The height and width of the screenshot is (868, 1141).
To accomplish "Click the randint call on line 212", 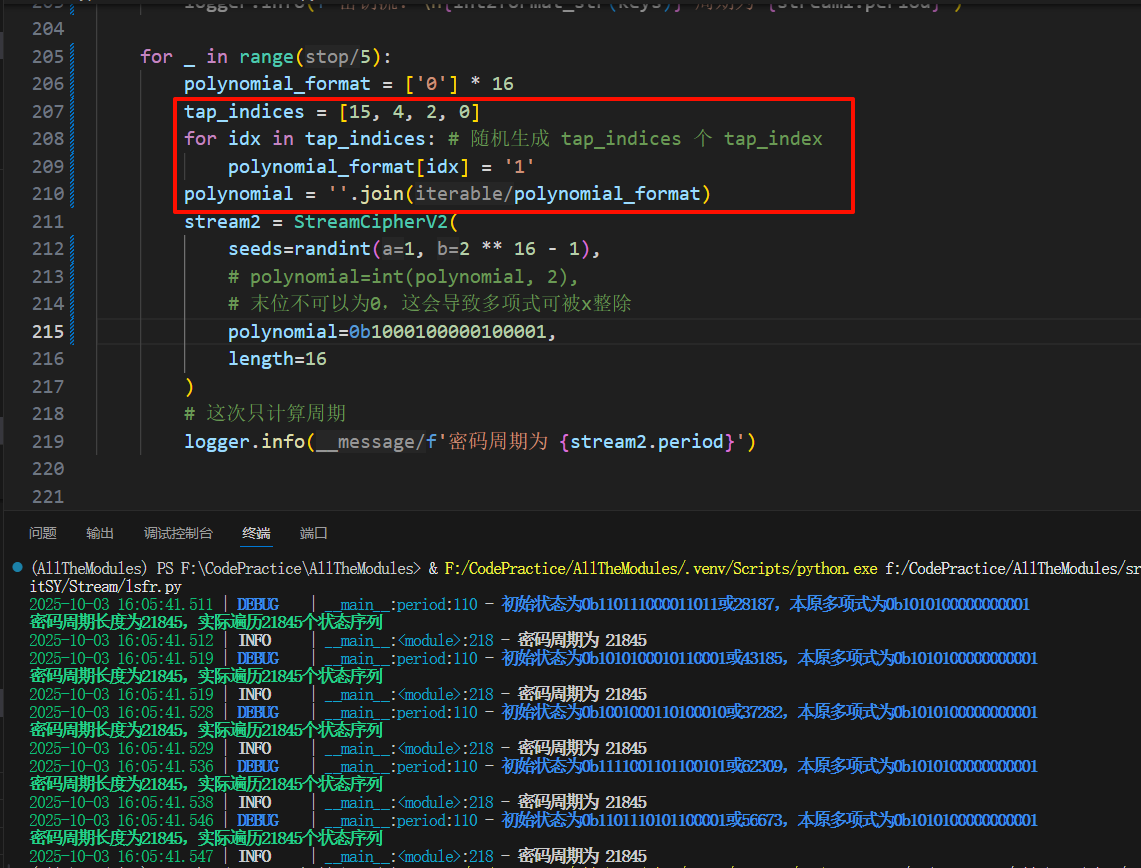I will [326, 249].
